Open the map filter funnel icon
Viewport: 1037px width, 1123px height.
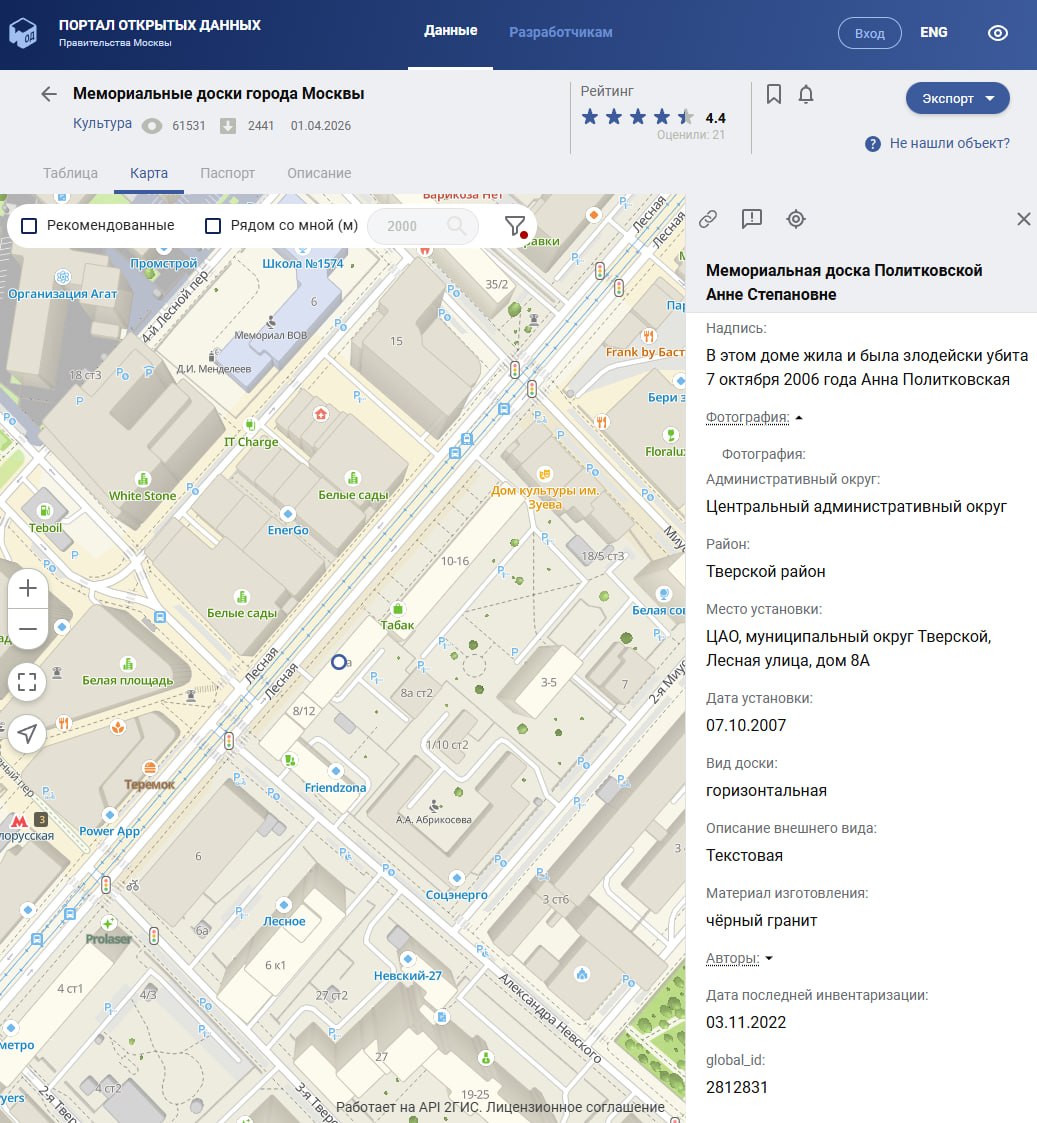point(515,226)
